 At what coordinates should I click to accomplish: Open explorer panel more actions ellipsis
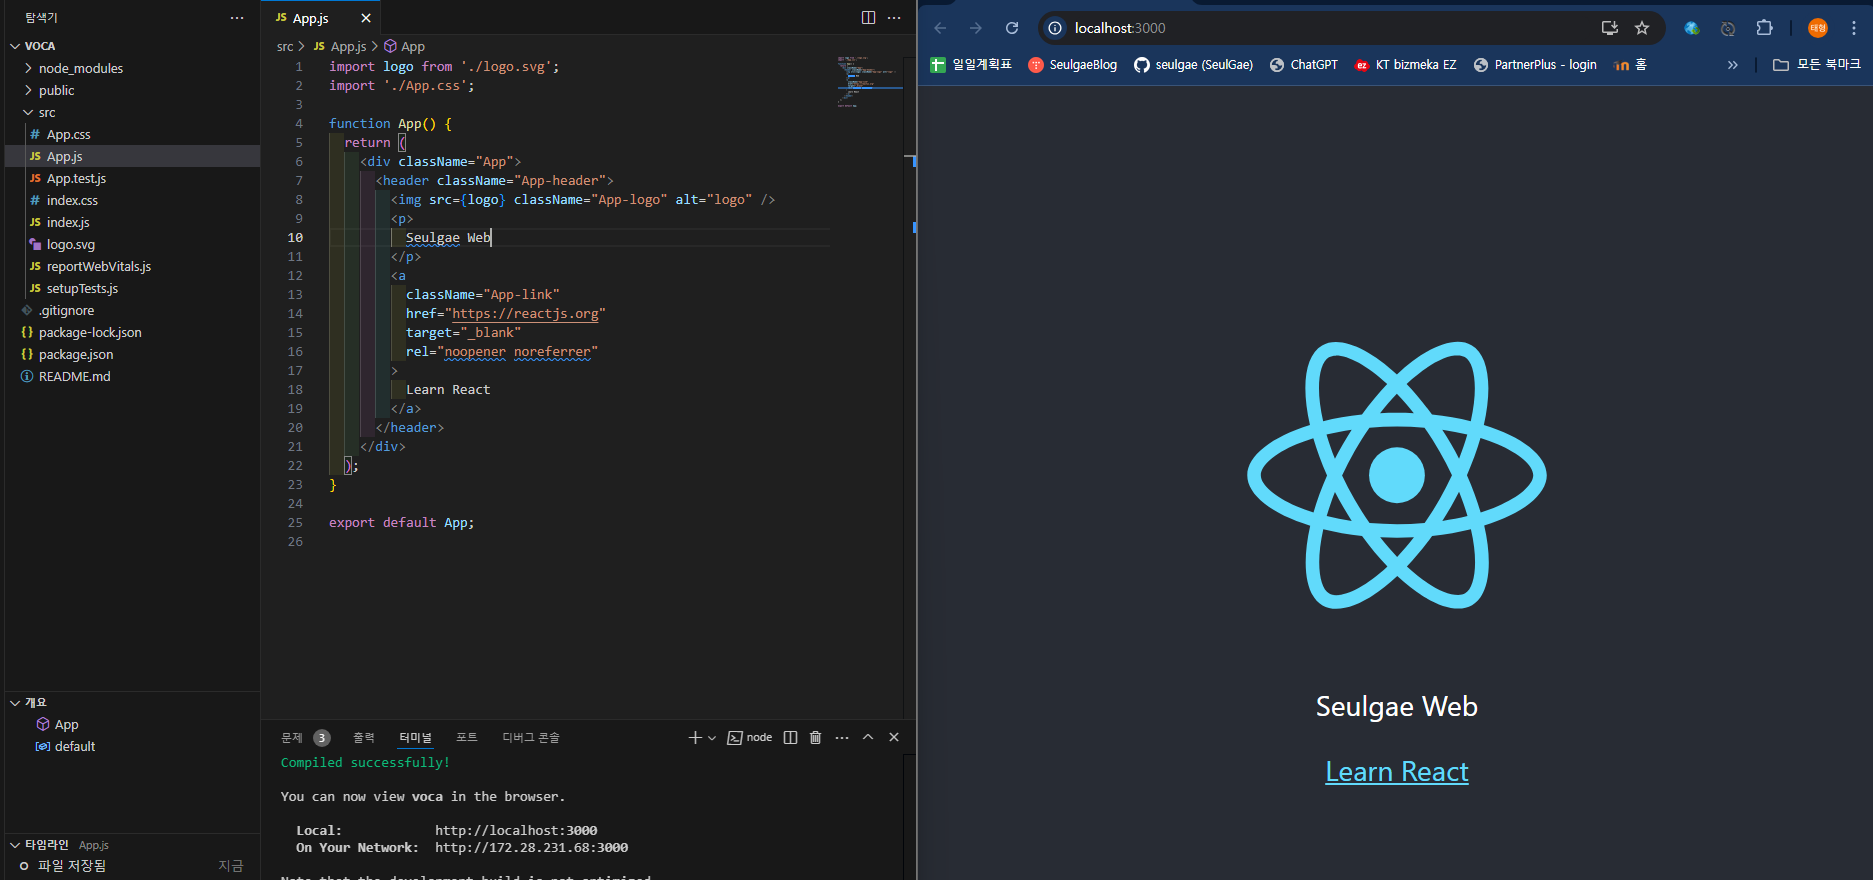[x=237, y=18]
